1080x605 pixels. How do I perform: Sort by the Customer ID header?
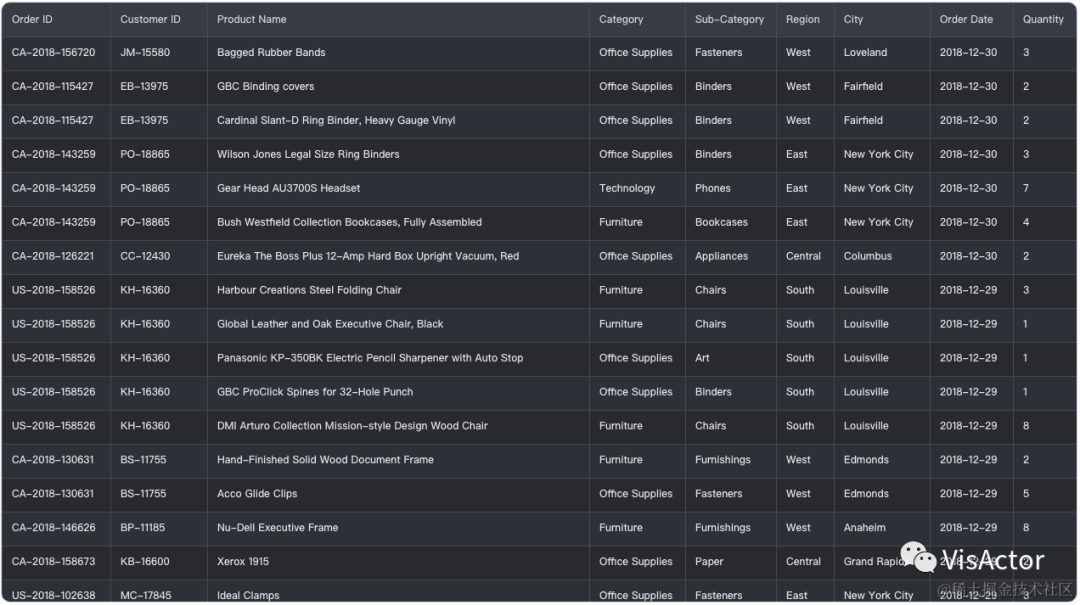150,19
